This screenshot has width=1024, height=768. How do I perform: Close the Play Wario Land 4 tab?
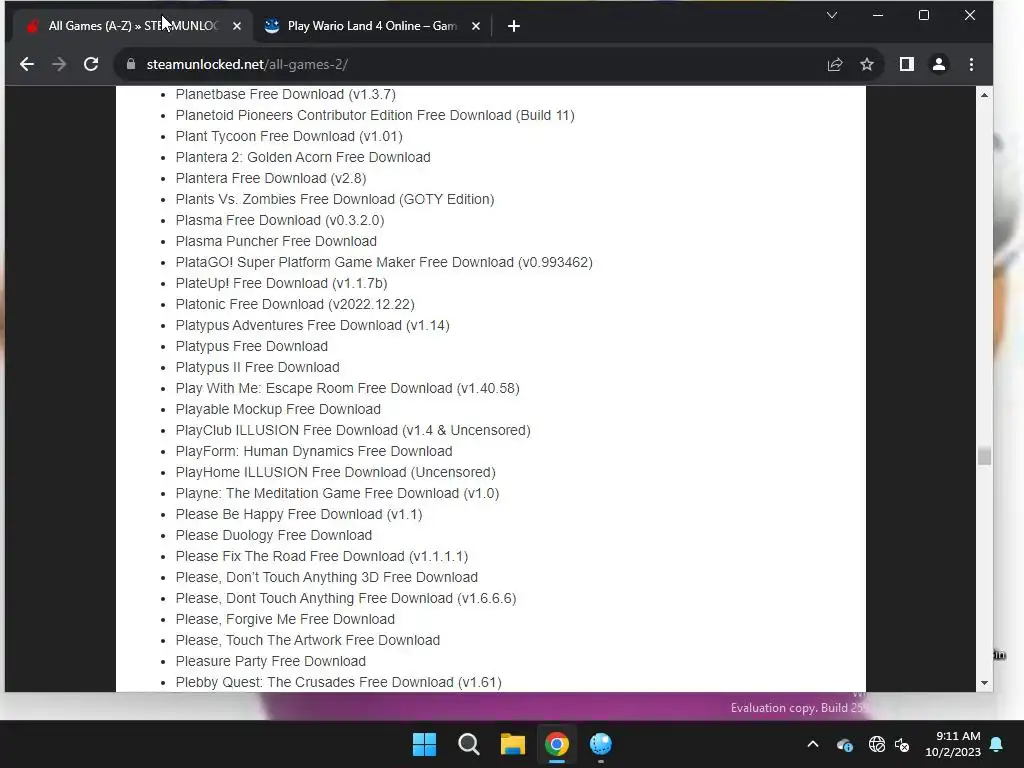476,26
